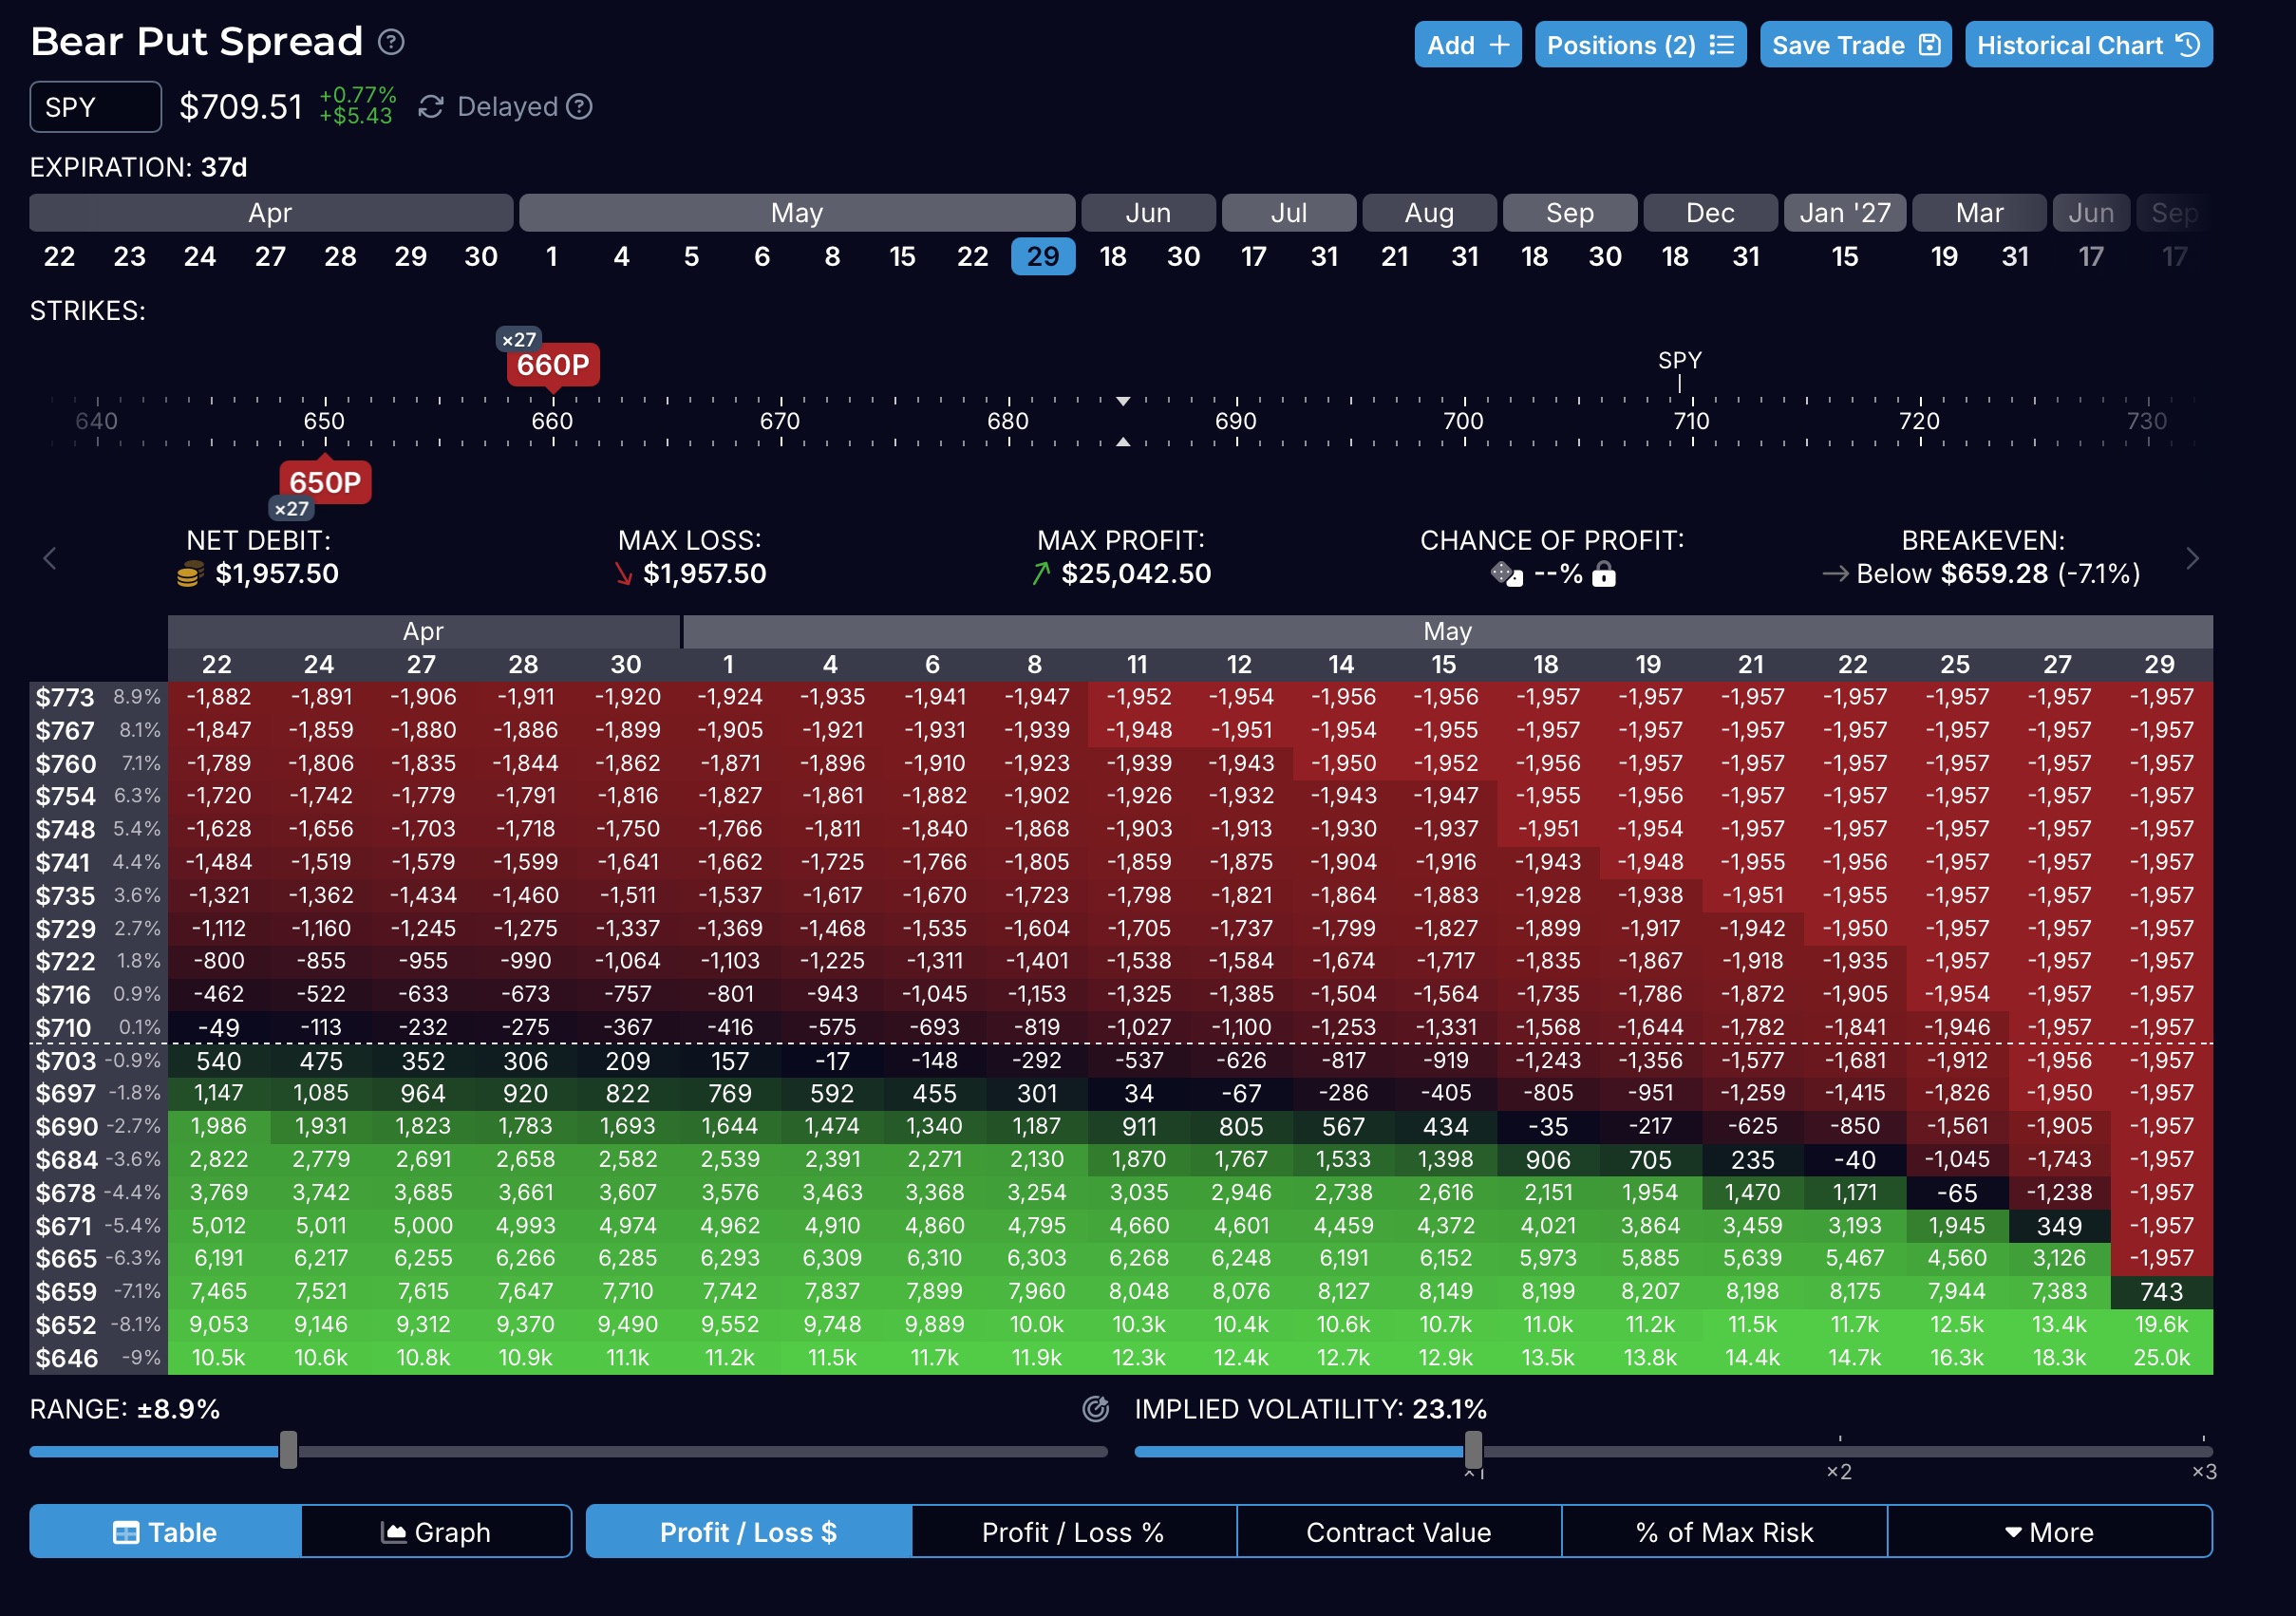Click the question mark icon after Delayed
Screen dimensions: 2296x1616
tap(579, 107)
